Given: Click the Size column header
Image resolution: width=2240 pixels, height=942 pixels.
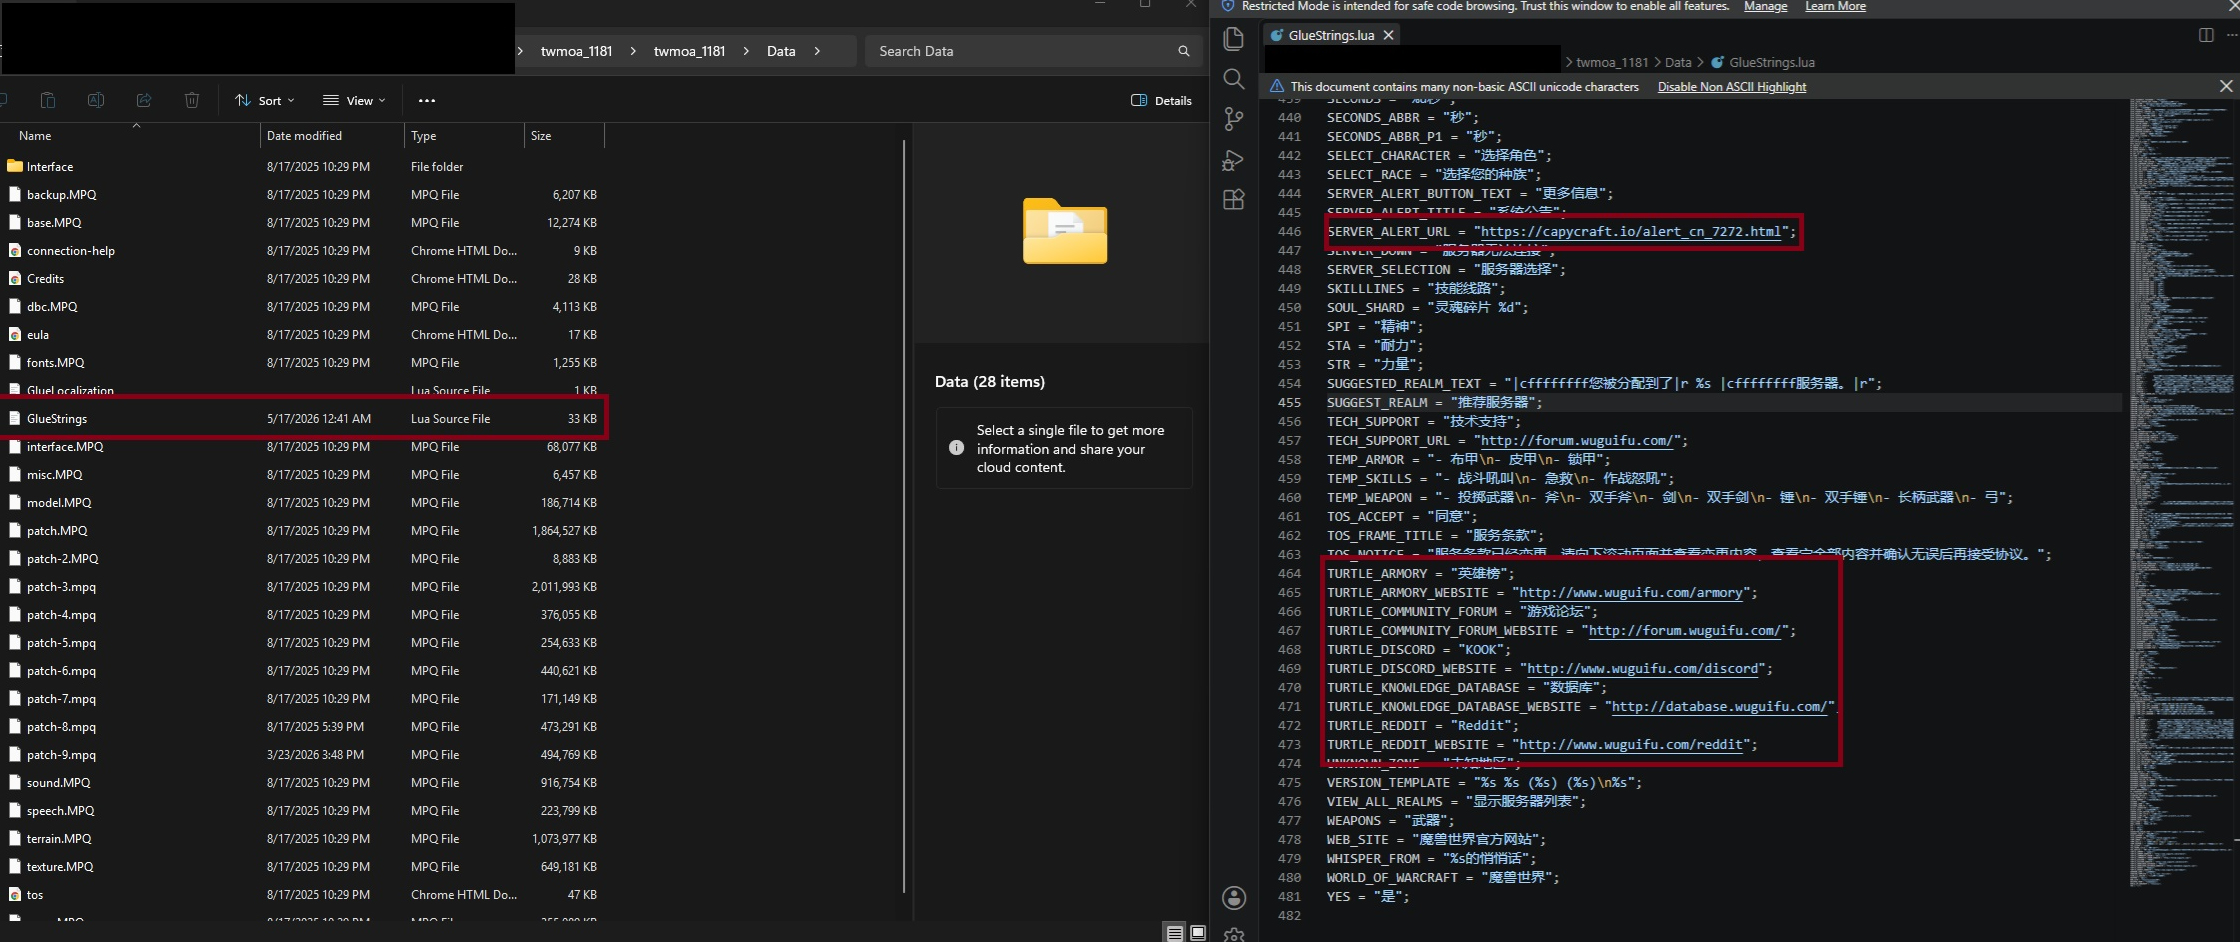Looking at the screenshot, I should click(x=564, y=136).
